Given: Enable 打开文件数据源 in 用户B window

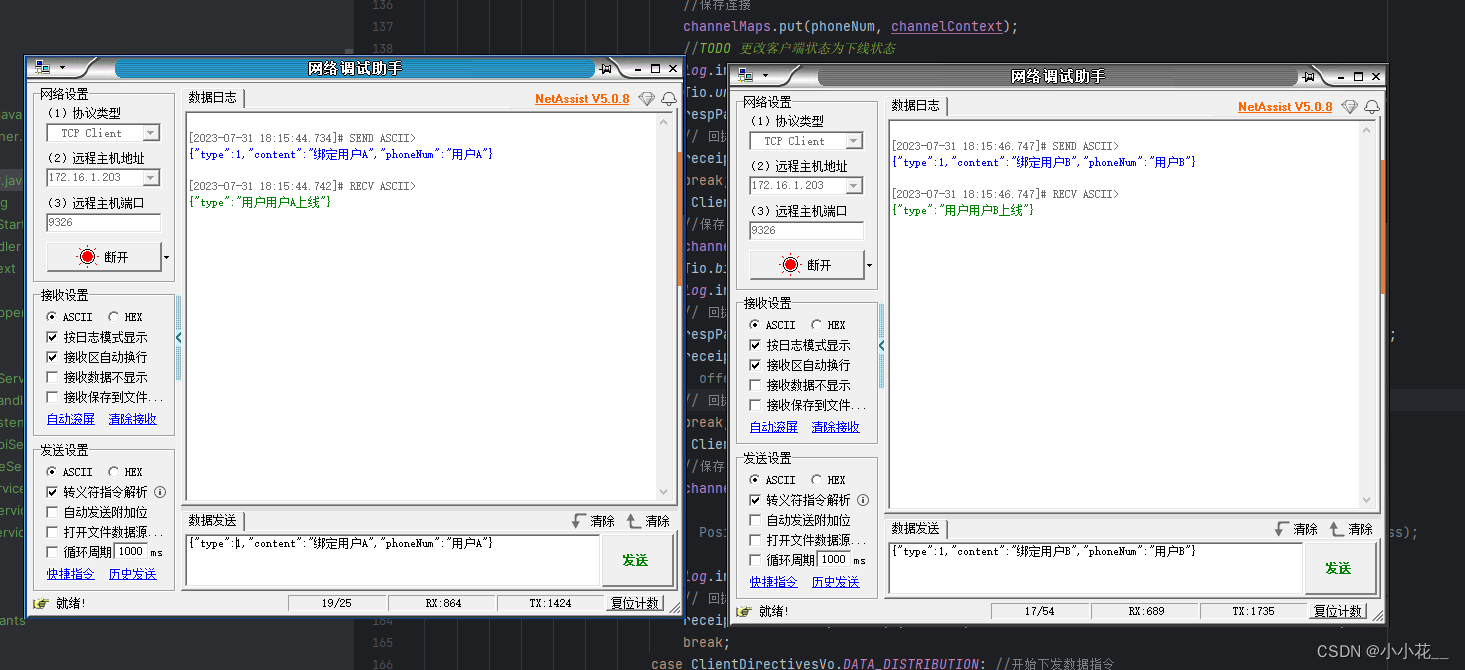Looking at the screenshot, I should point(756,540).
